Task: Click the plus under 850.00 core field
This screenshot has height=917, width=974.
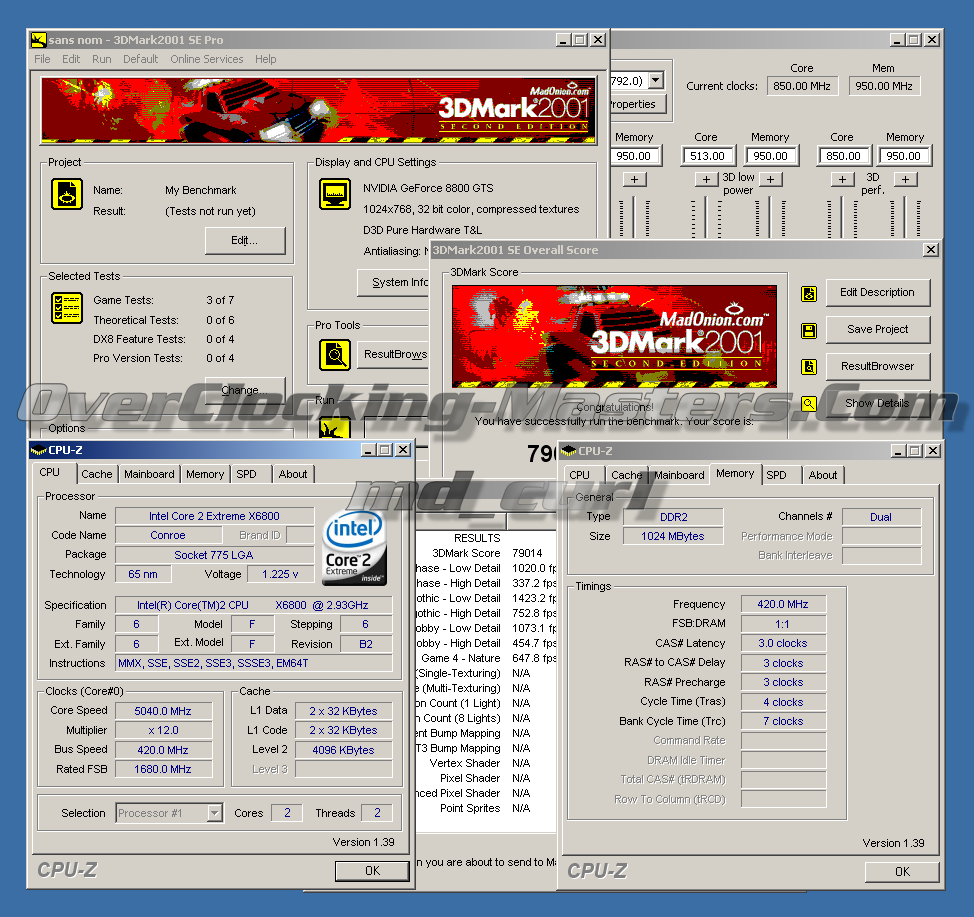Action: [842, 180]
